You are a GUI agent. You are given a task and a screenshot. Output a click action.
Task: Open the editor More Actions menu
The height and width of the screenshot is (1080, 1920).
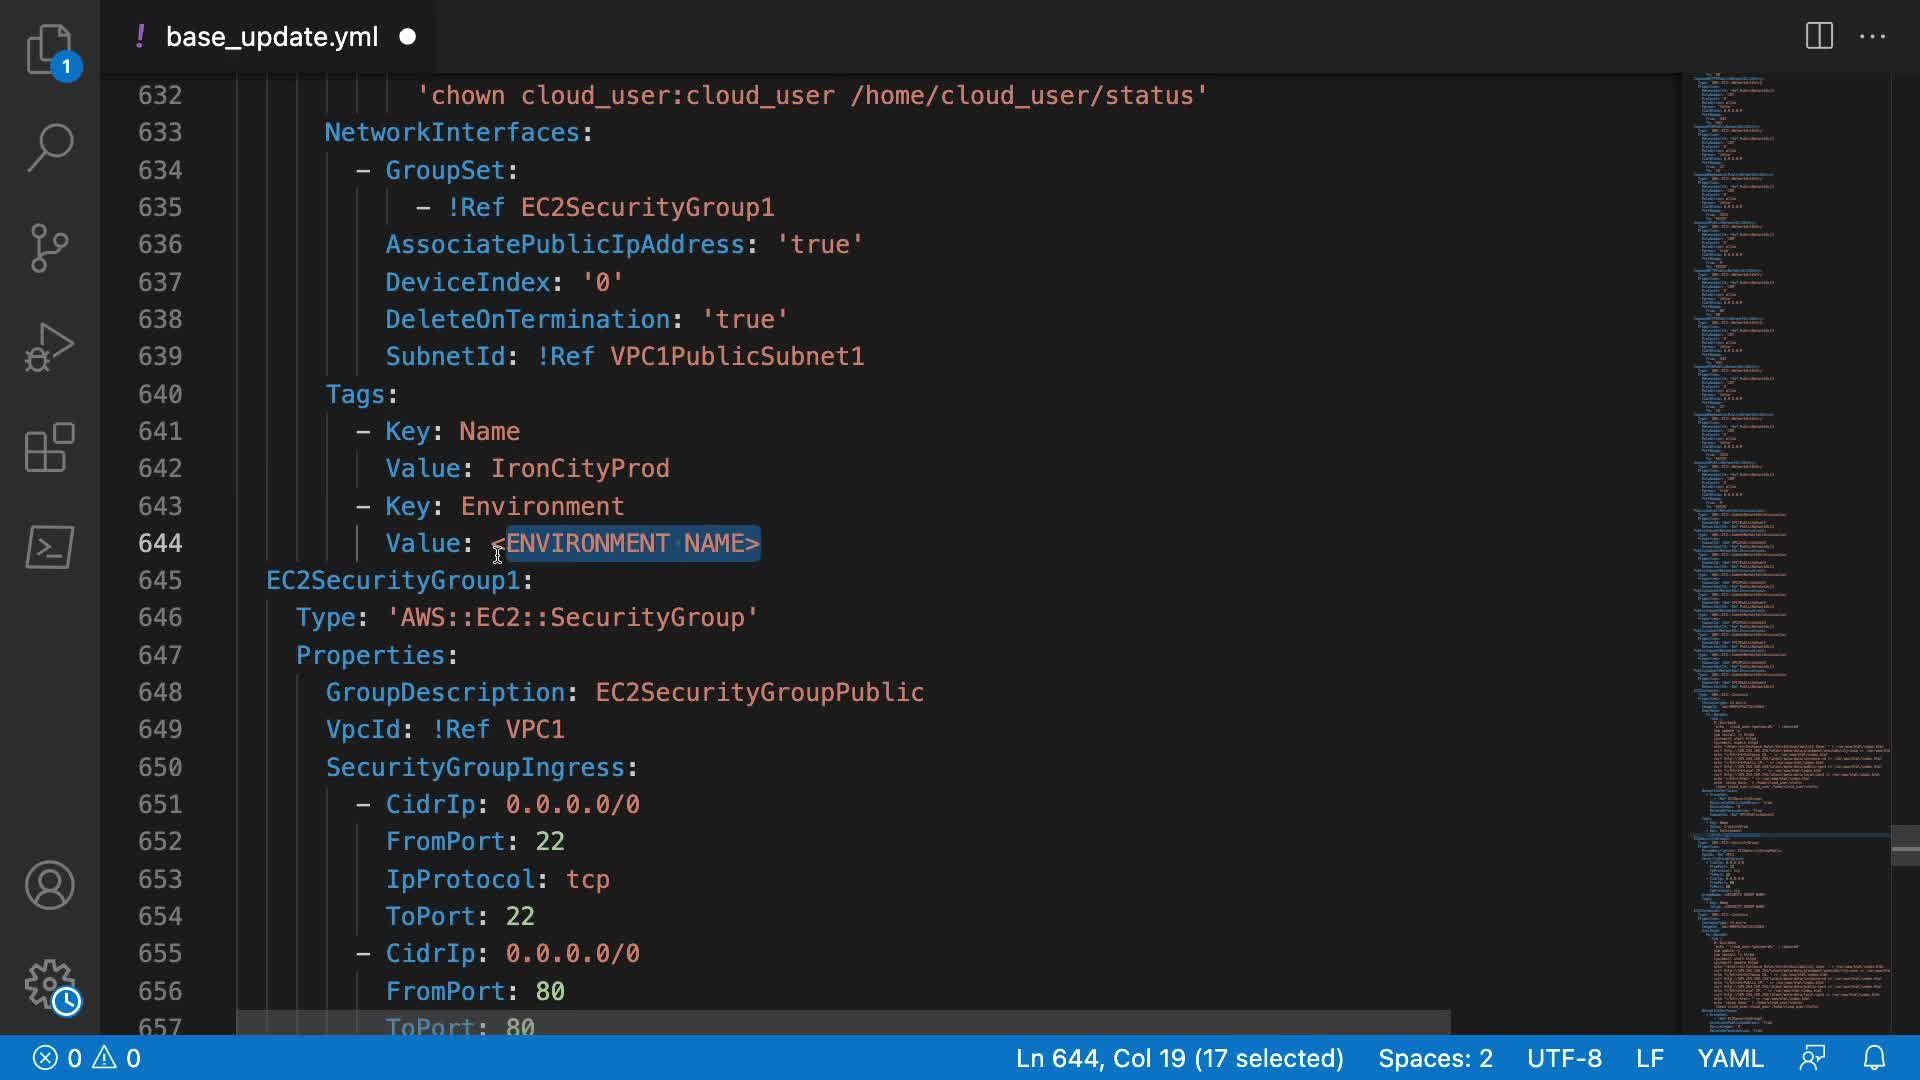point(1872,37)
